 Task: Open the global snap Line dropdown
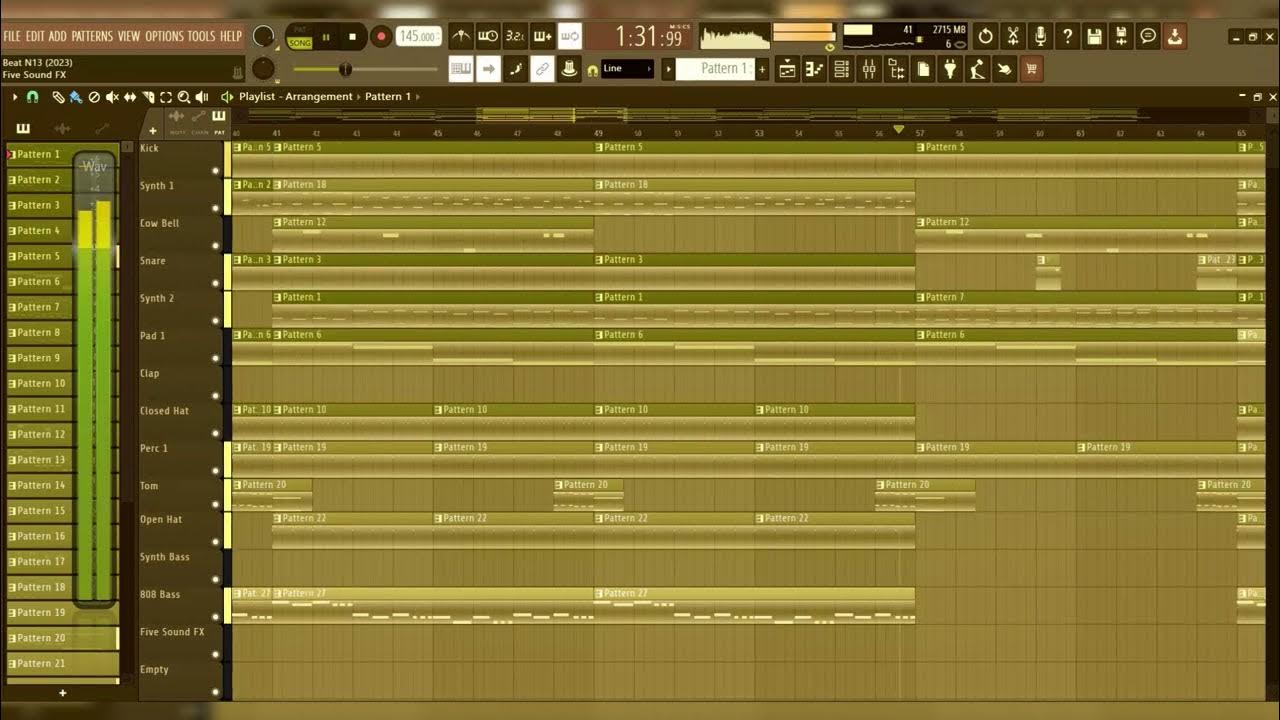[x=627, y=69]
